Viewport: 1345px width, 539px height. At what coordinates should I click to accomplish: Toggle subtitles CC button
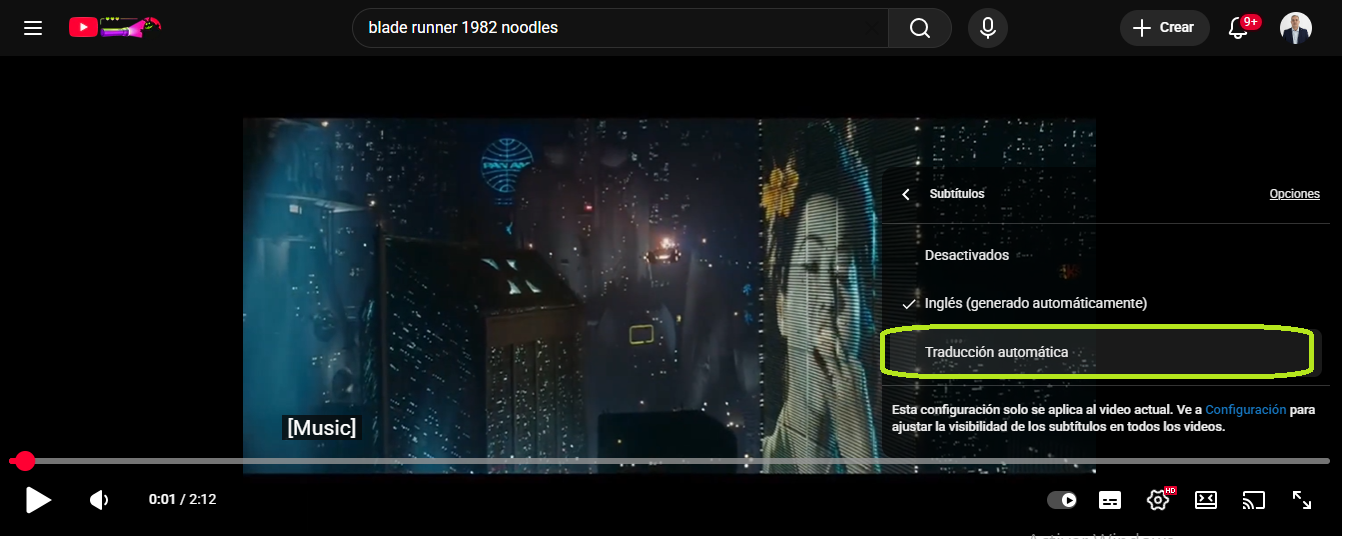1110,500
